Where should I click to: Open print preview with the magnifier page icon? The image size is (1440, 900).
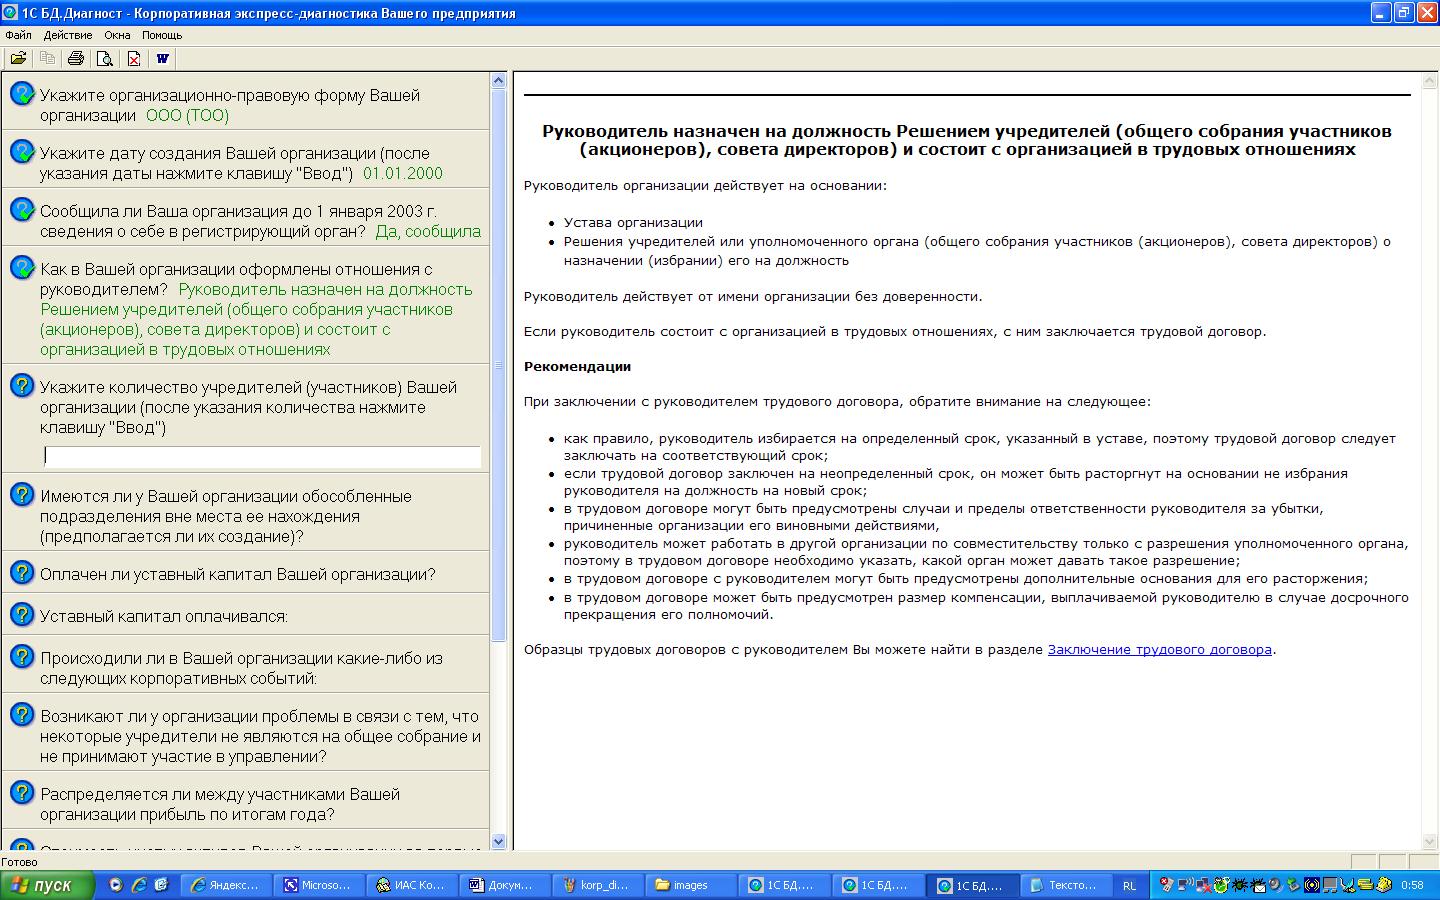click(x=104, y=58)
